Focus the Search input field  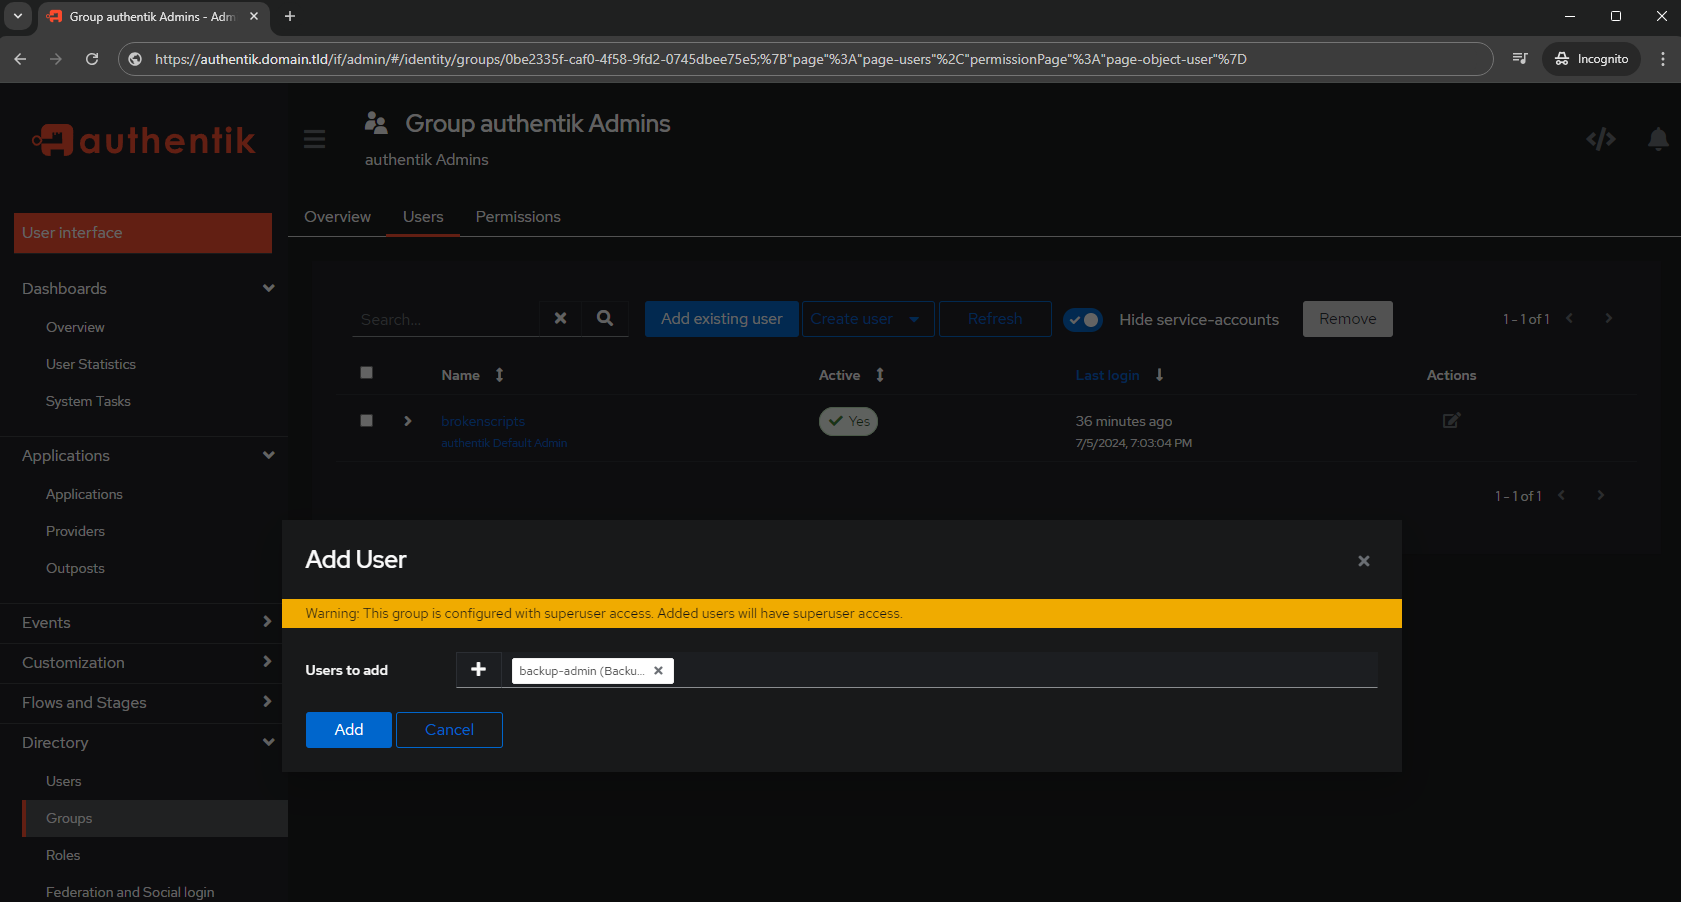[x=446, y=319]
